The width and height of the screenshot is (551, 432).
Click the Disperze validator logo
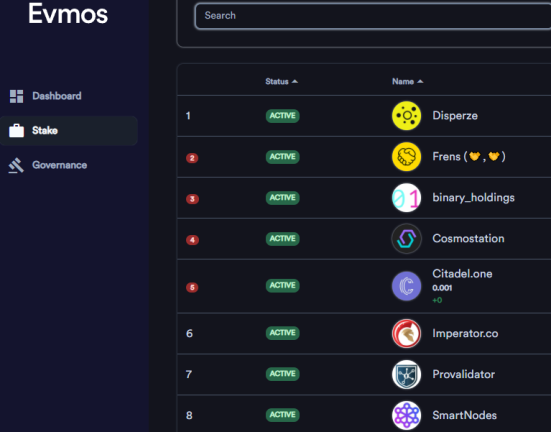click(x=406, y=116)
